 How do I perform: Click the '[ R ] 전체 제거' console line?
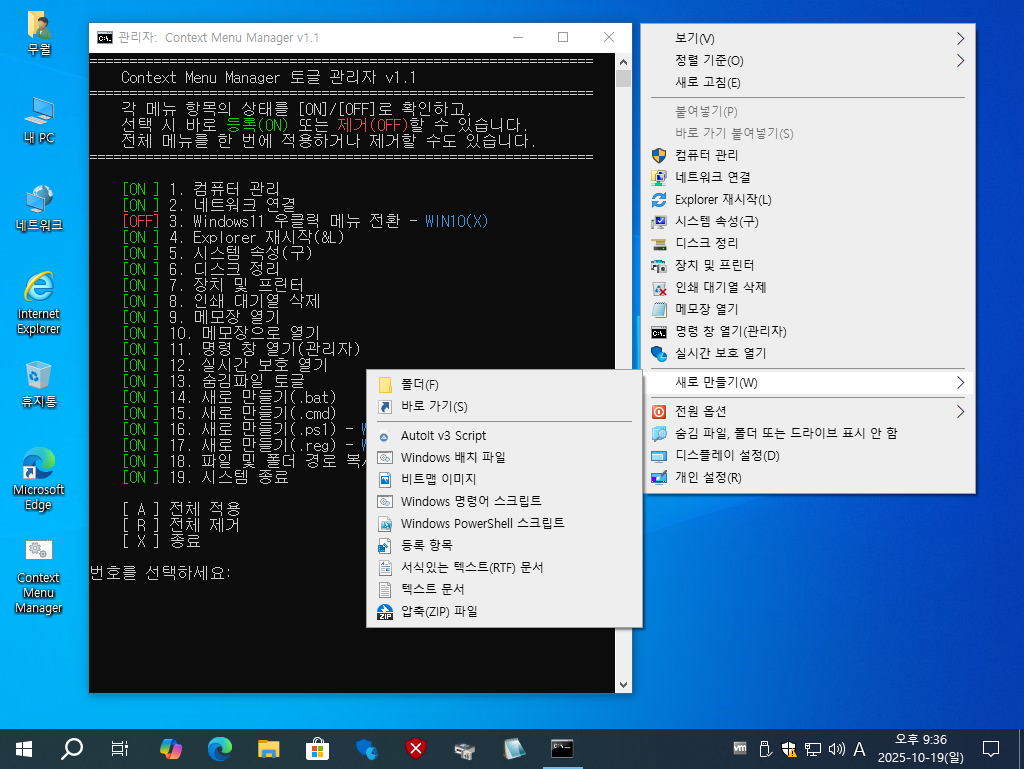coord(182,526)
